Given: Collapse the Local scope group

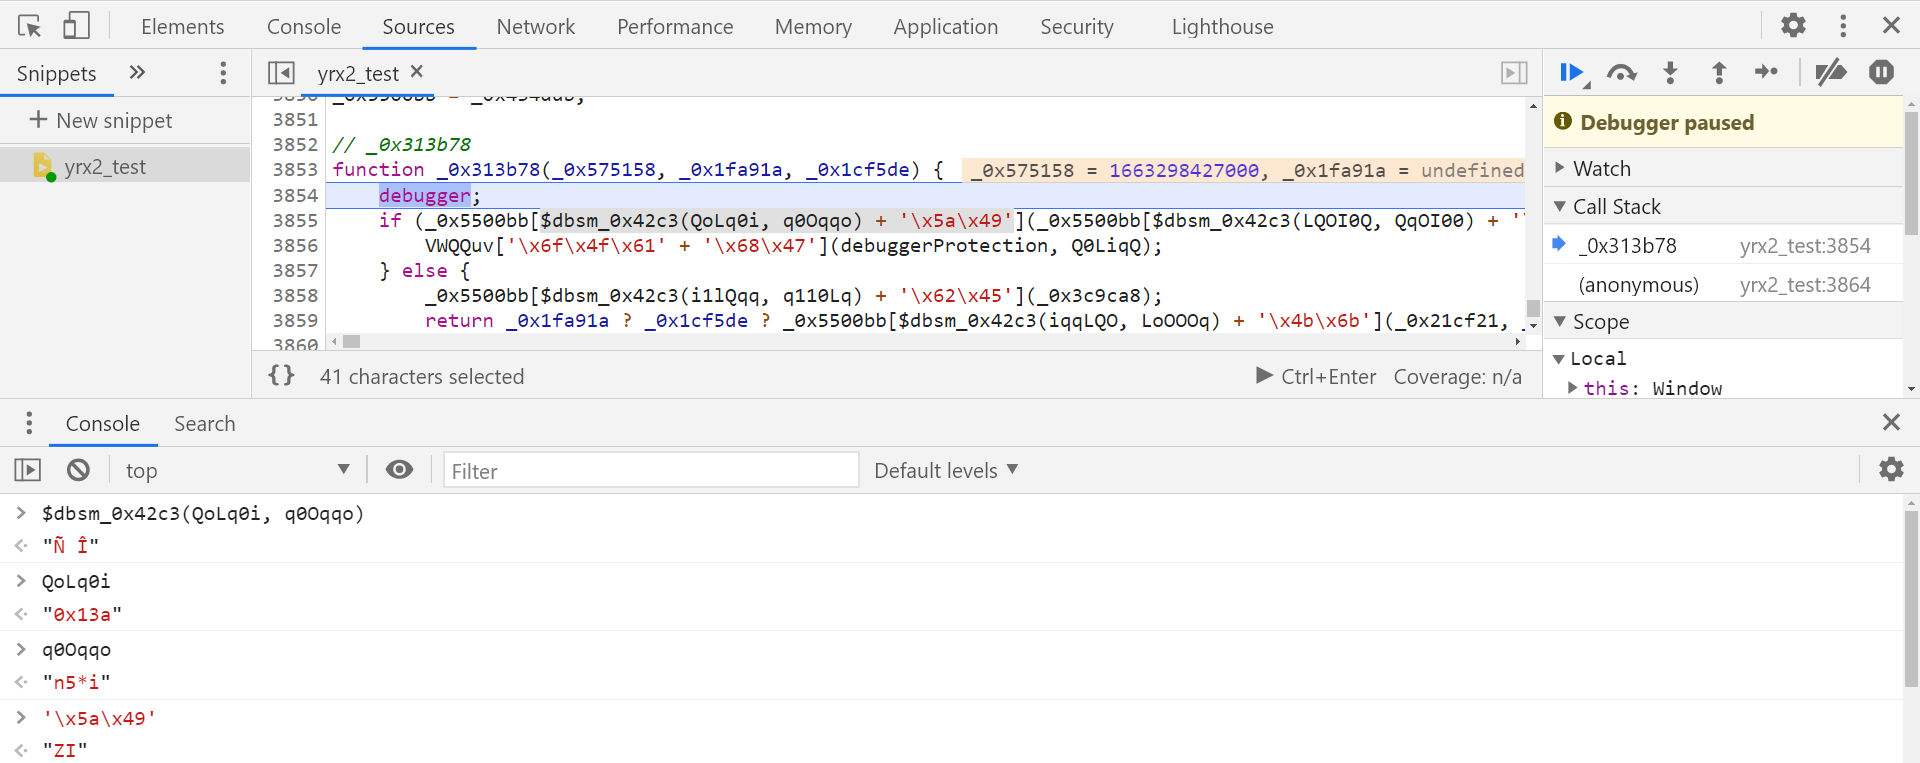Looking at the screenshot, I should pyautogui.click(x=1589, y=358).
